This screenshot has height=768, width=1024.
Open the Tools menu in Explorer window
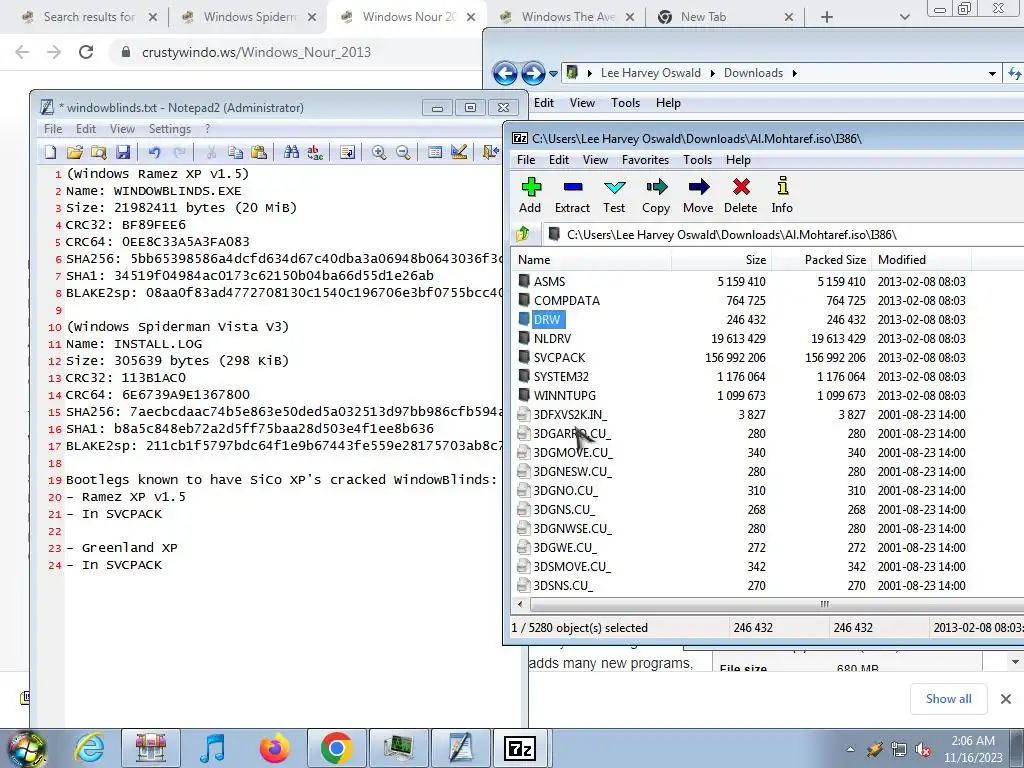pyautogui.click(x=625, y=103)
